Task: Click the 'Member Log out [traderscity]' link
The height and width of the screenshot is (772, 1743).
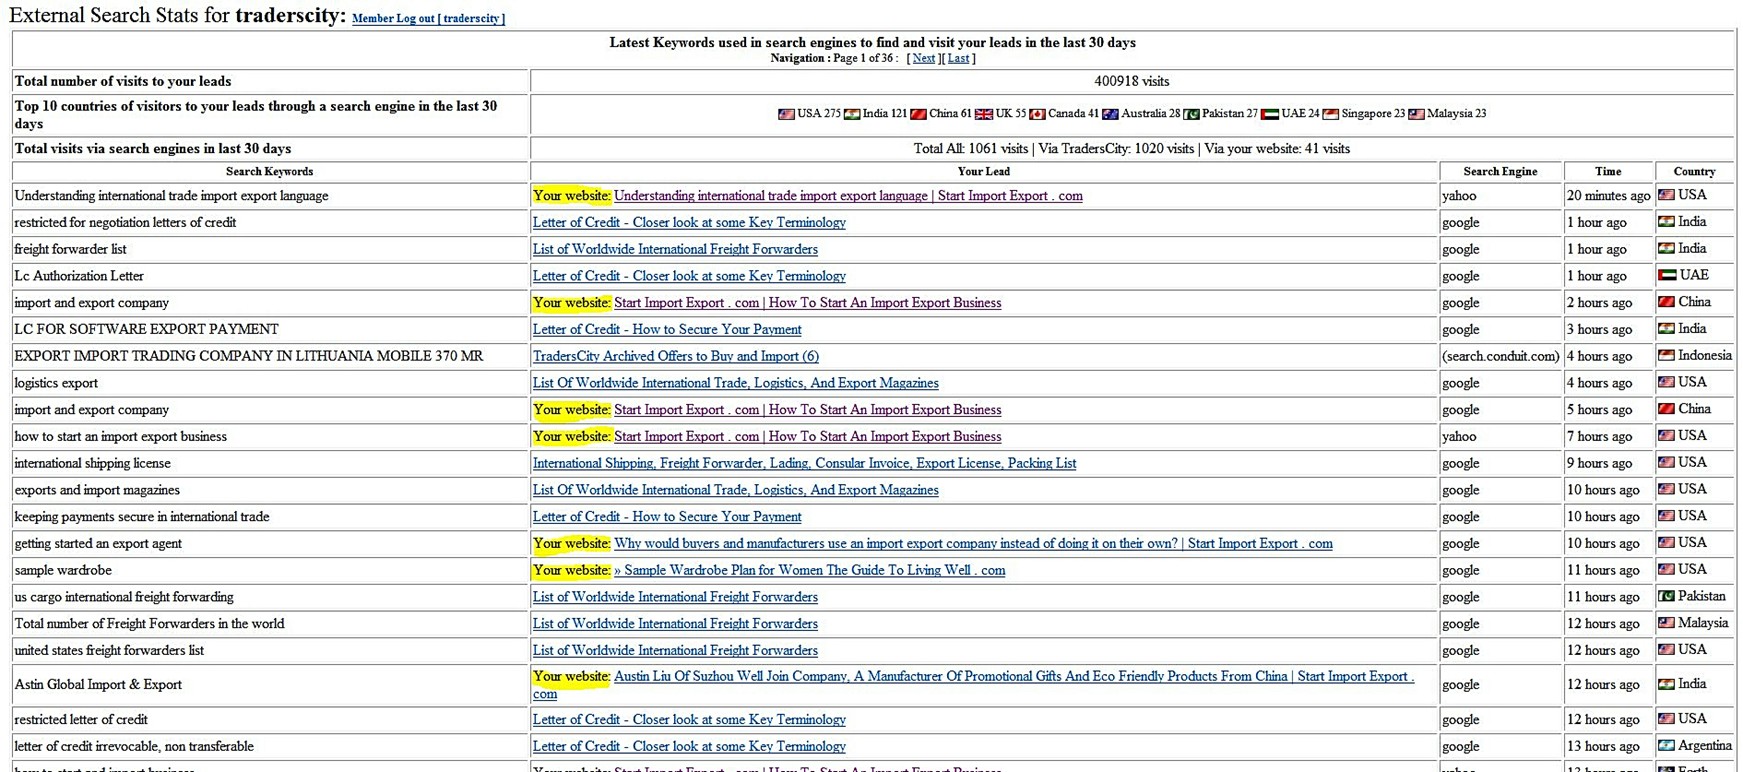Action: tap(428, 19)
